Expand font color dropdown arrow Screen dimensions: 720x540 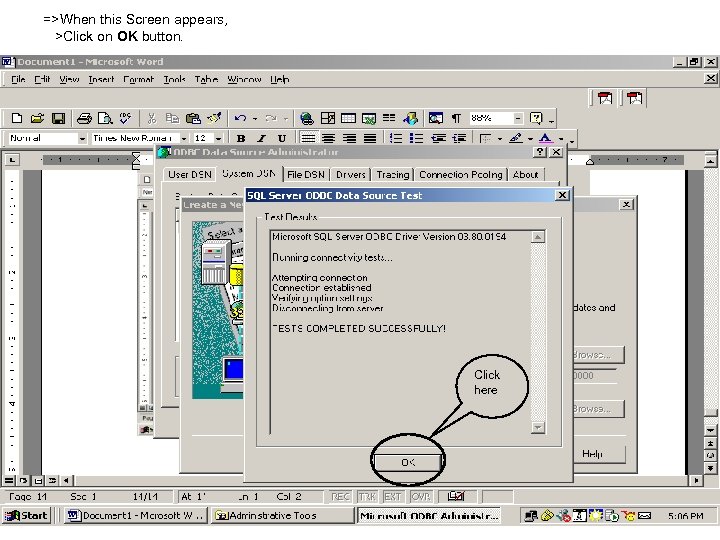coord(561,139)
